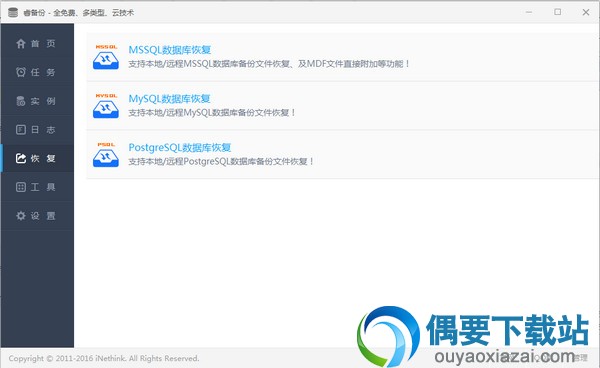
Task: Open the 日志 logs section
Action: coord(37,130)
